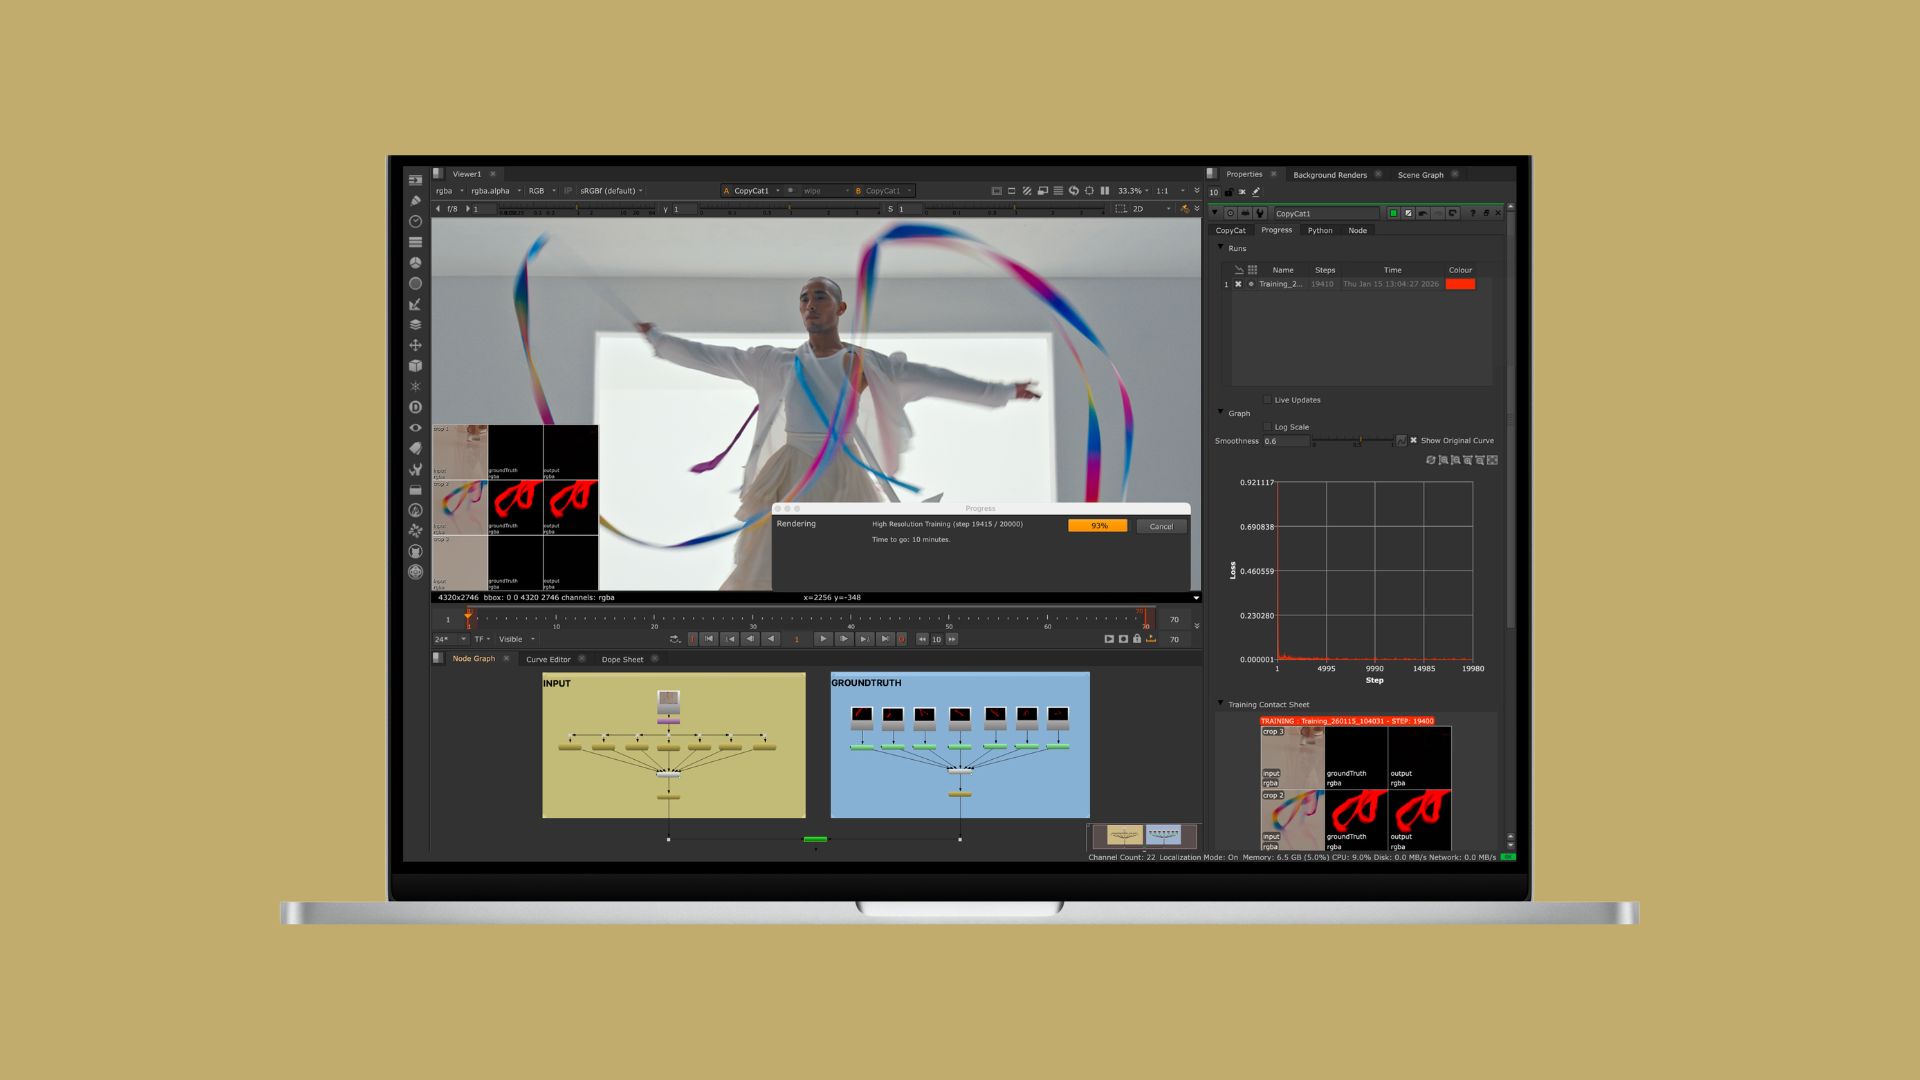Select the Transform tools icon in the left toolbar
The height and width of the screenshot is (1080, 1920).
(416, 345)
